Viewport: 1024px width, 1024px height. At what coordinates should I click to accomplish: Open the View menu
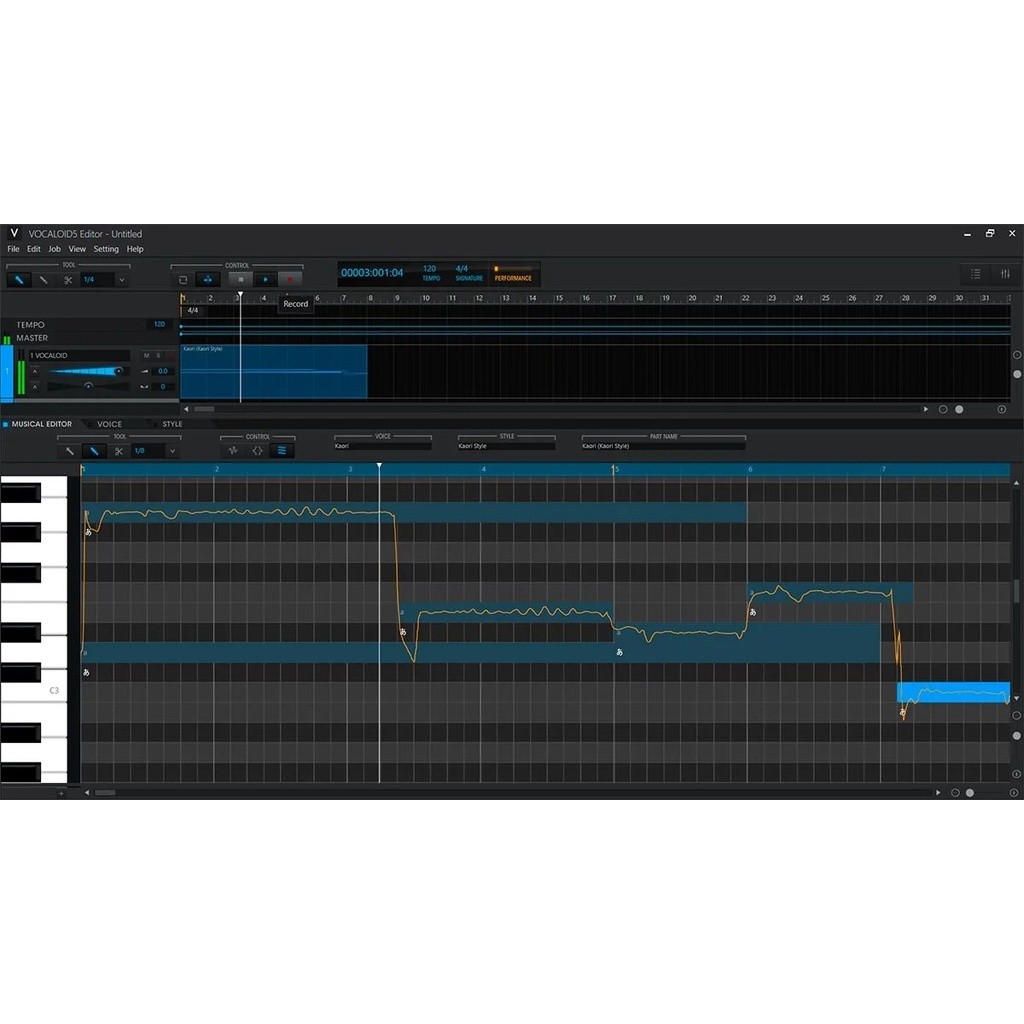(x=77, y=249)
